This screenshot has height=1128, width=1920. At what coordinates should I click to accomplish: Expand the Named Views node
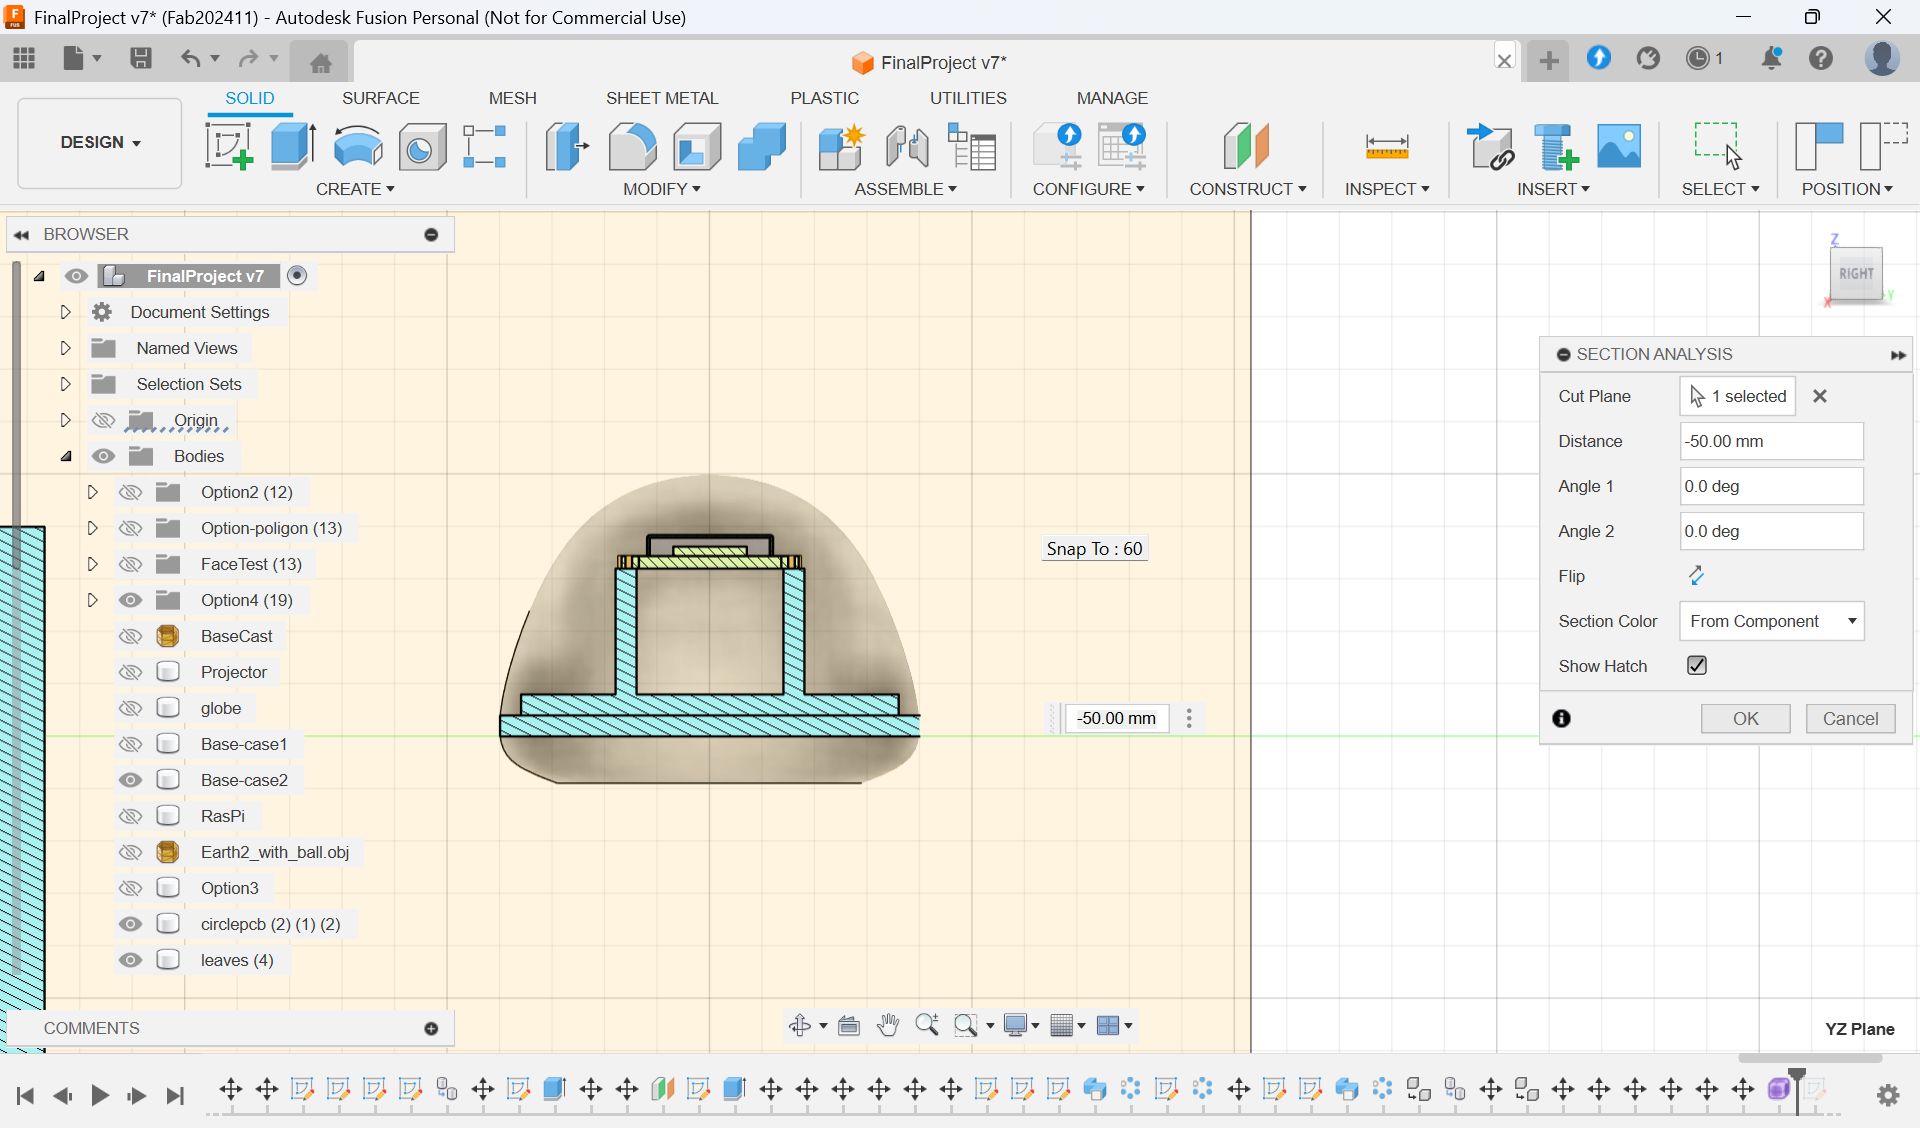coord(65,348)
